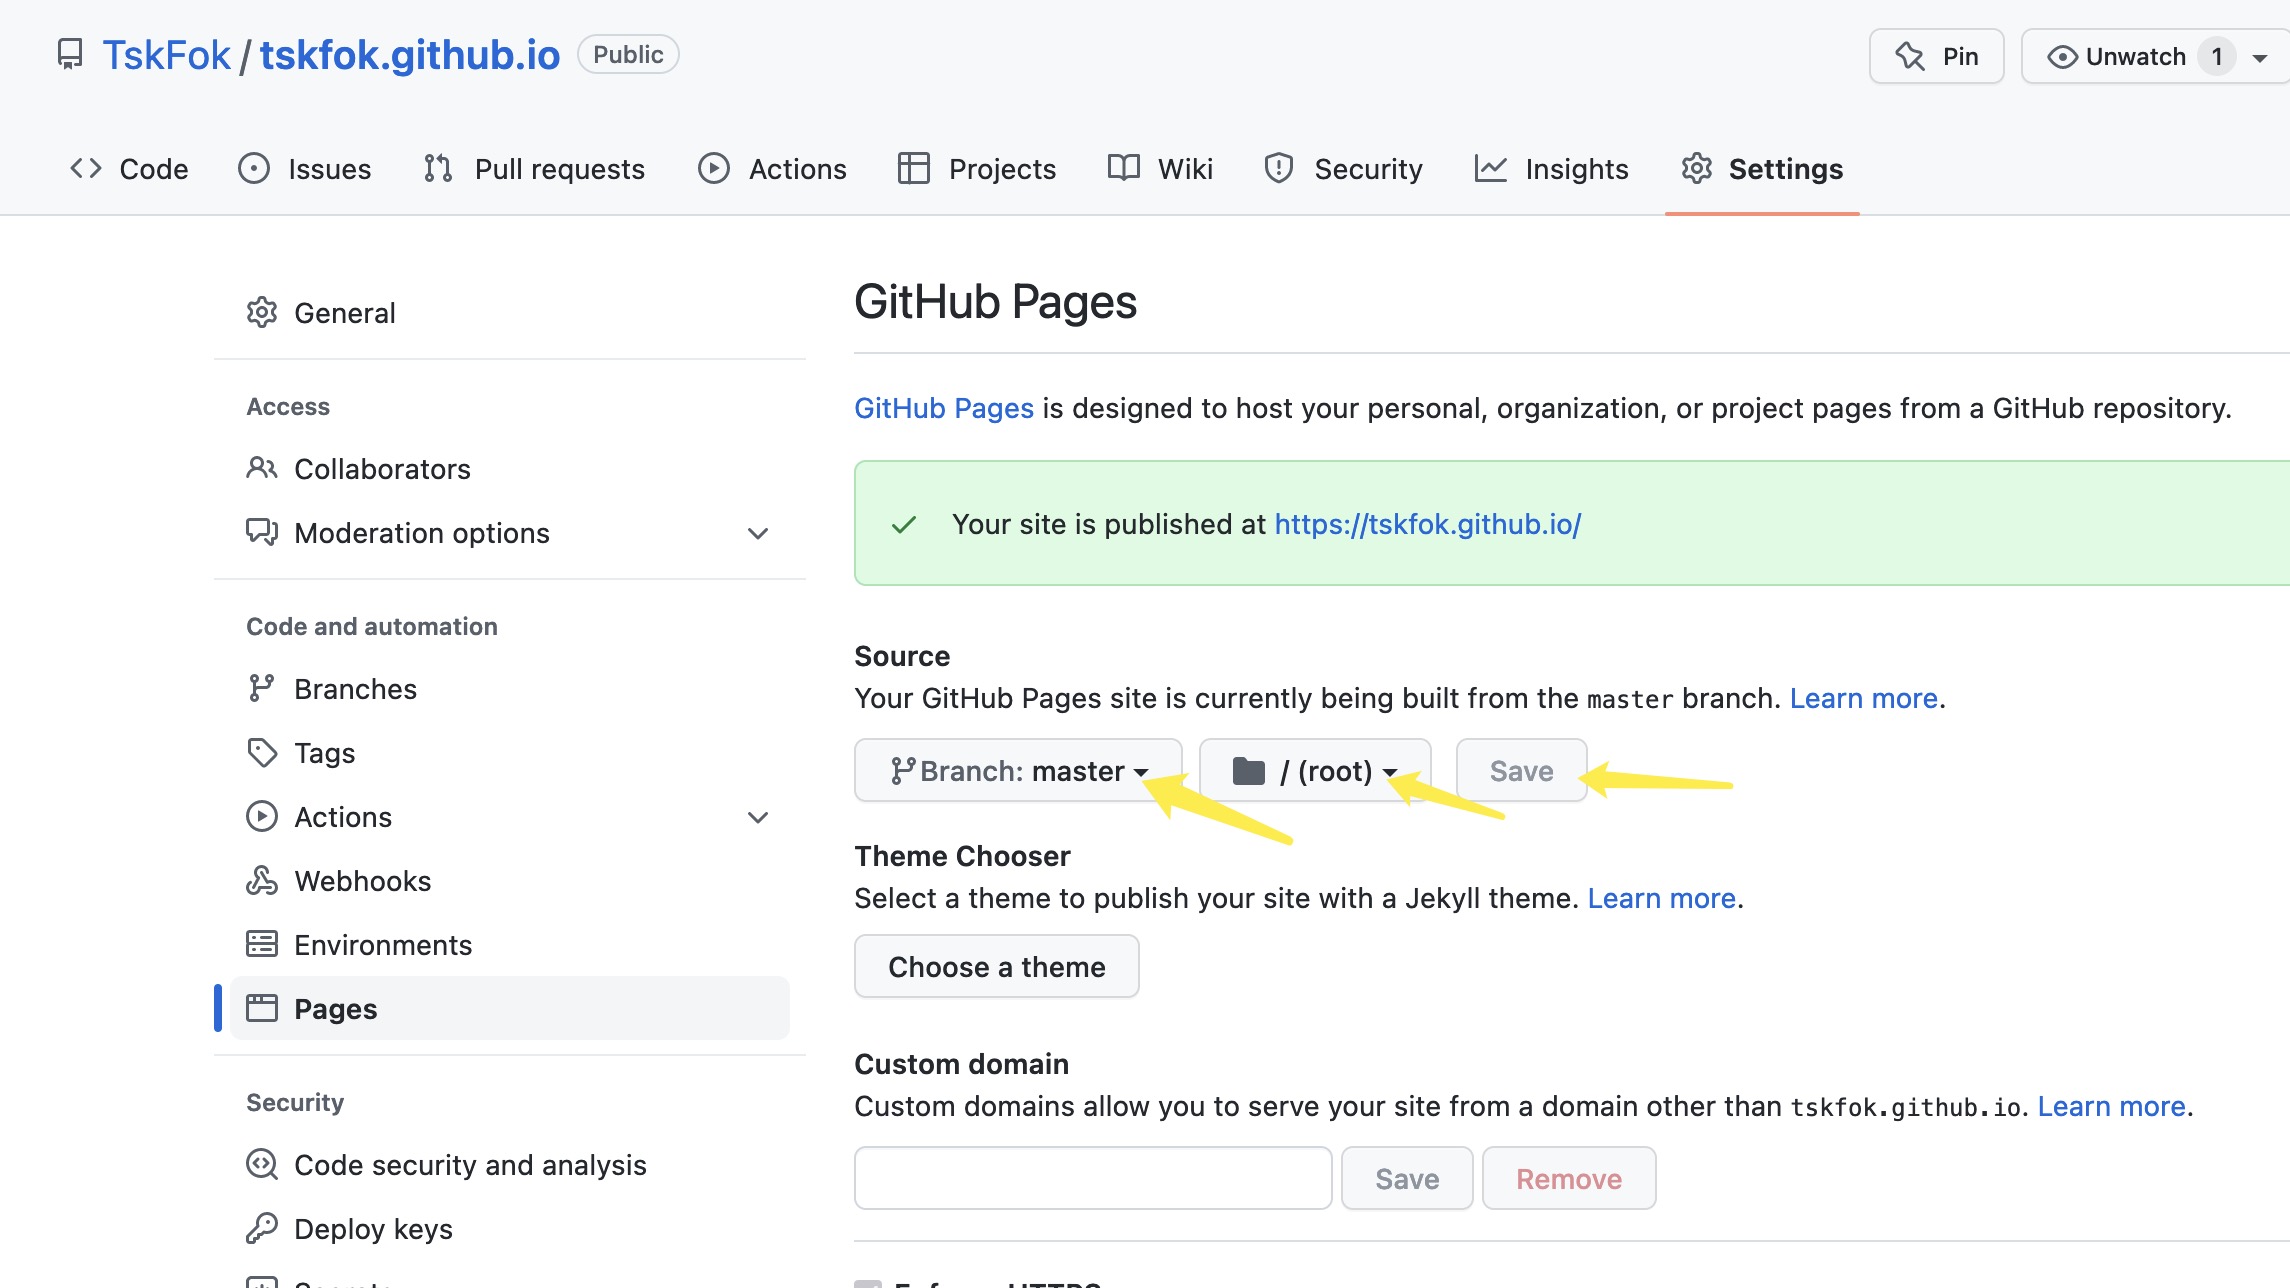Expand the sidebar Actions chevron
The height and width of the screenshot is (1288, 2290).
click(x=758, y=818)
